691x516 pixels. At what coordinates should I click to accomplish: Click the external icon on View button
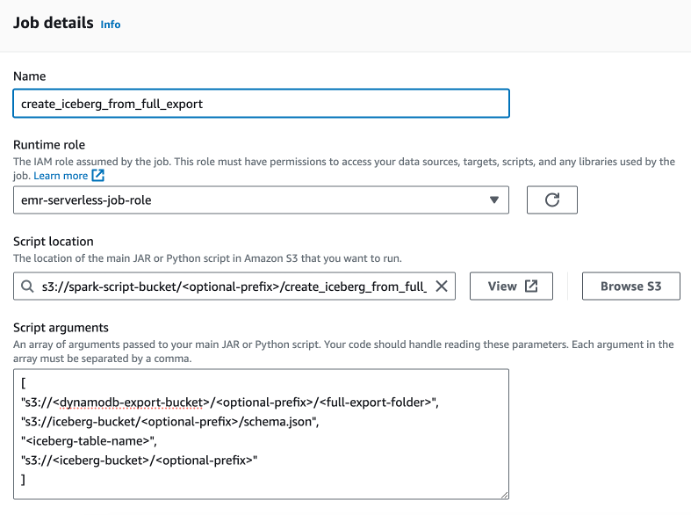tap(531, 286)
